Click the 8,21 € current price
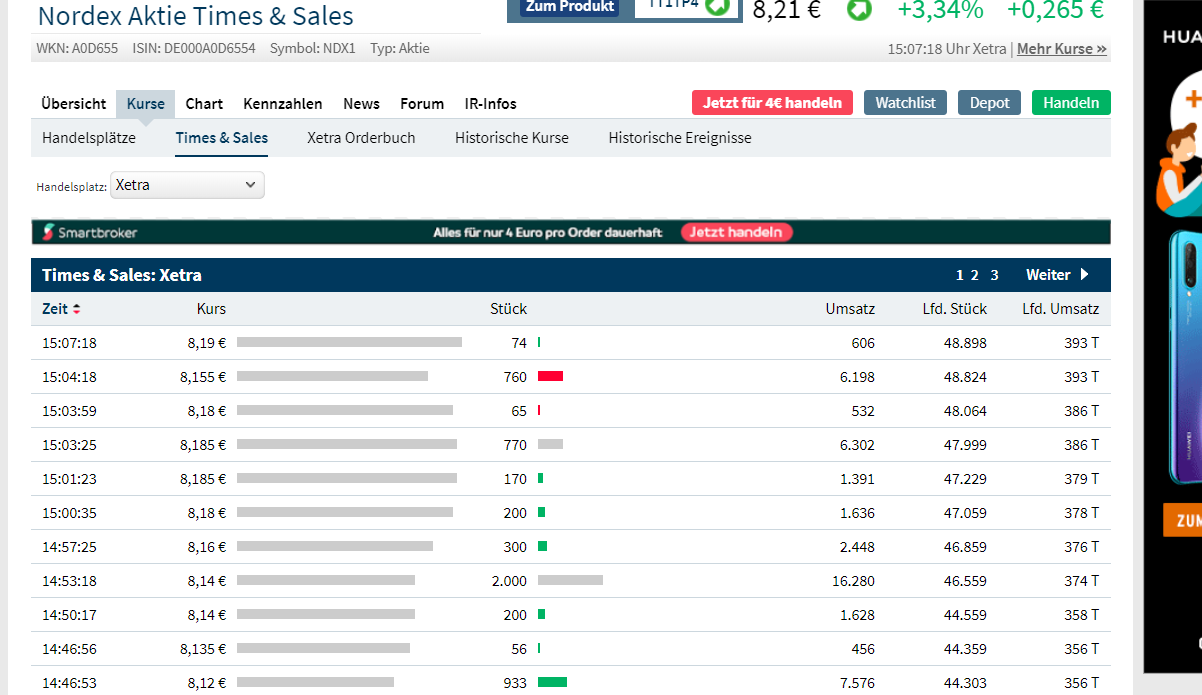1202x695 pixels. (x=787, y=10)
